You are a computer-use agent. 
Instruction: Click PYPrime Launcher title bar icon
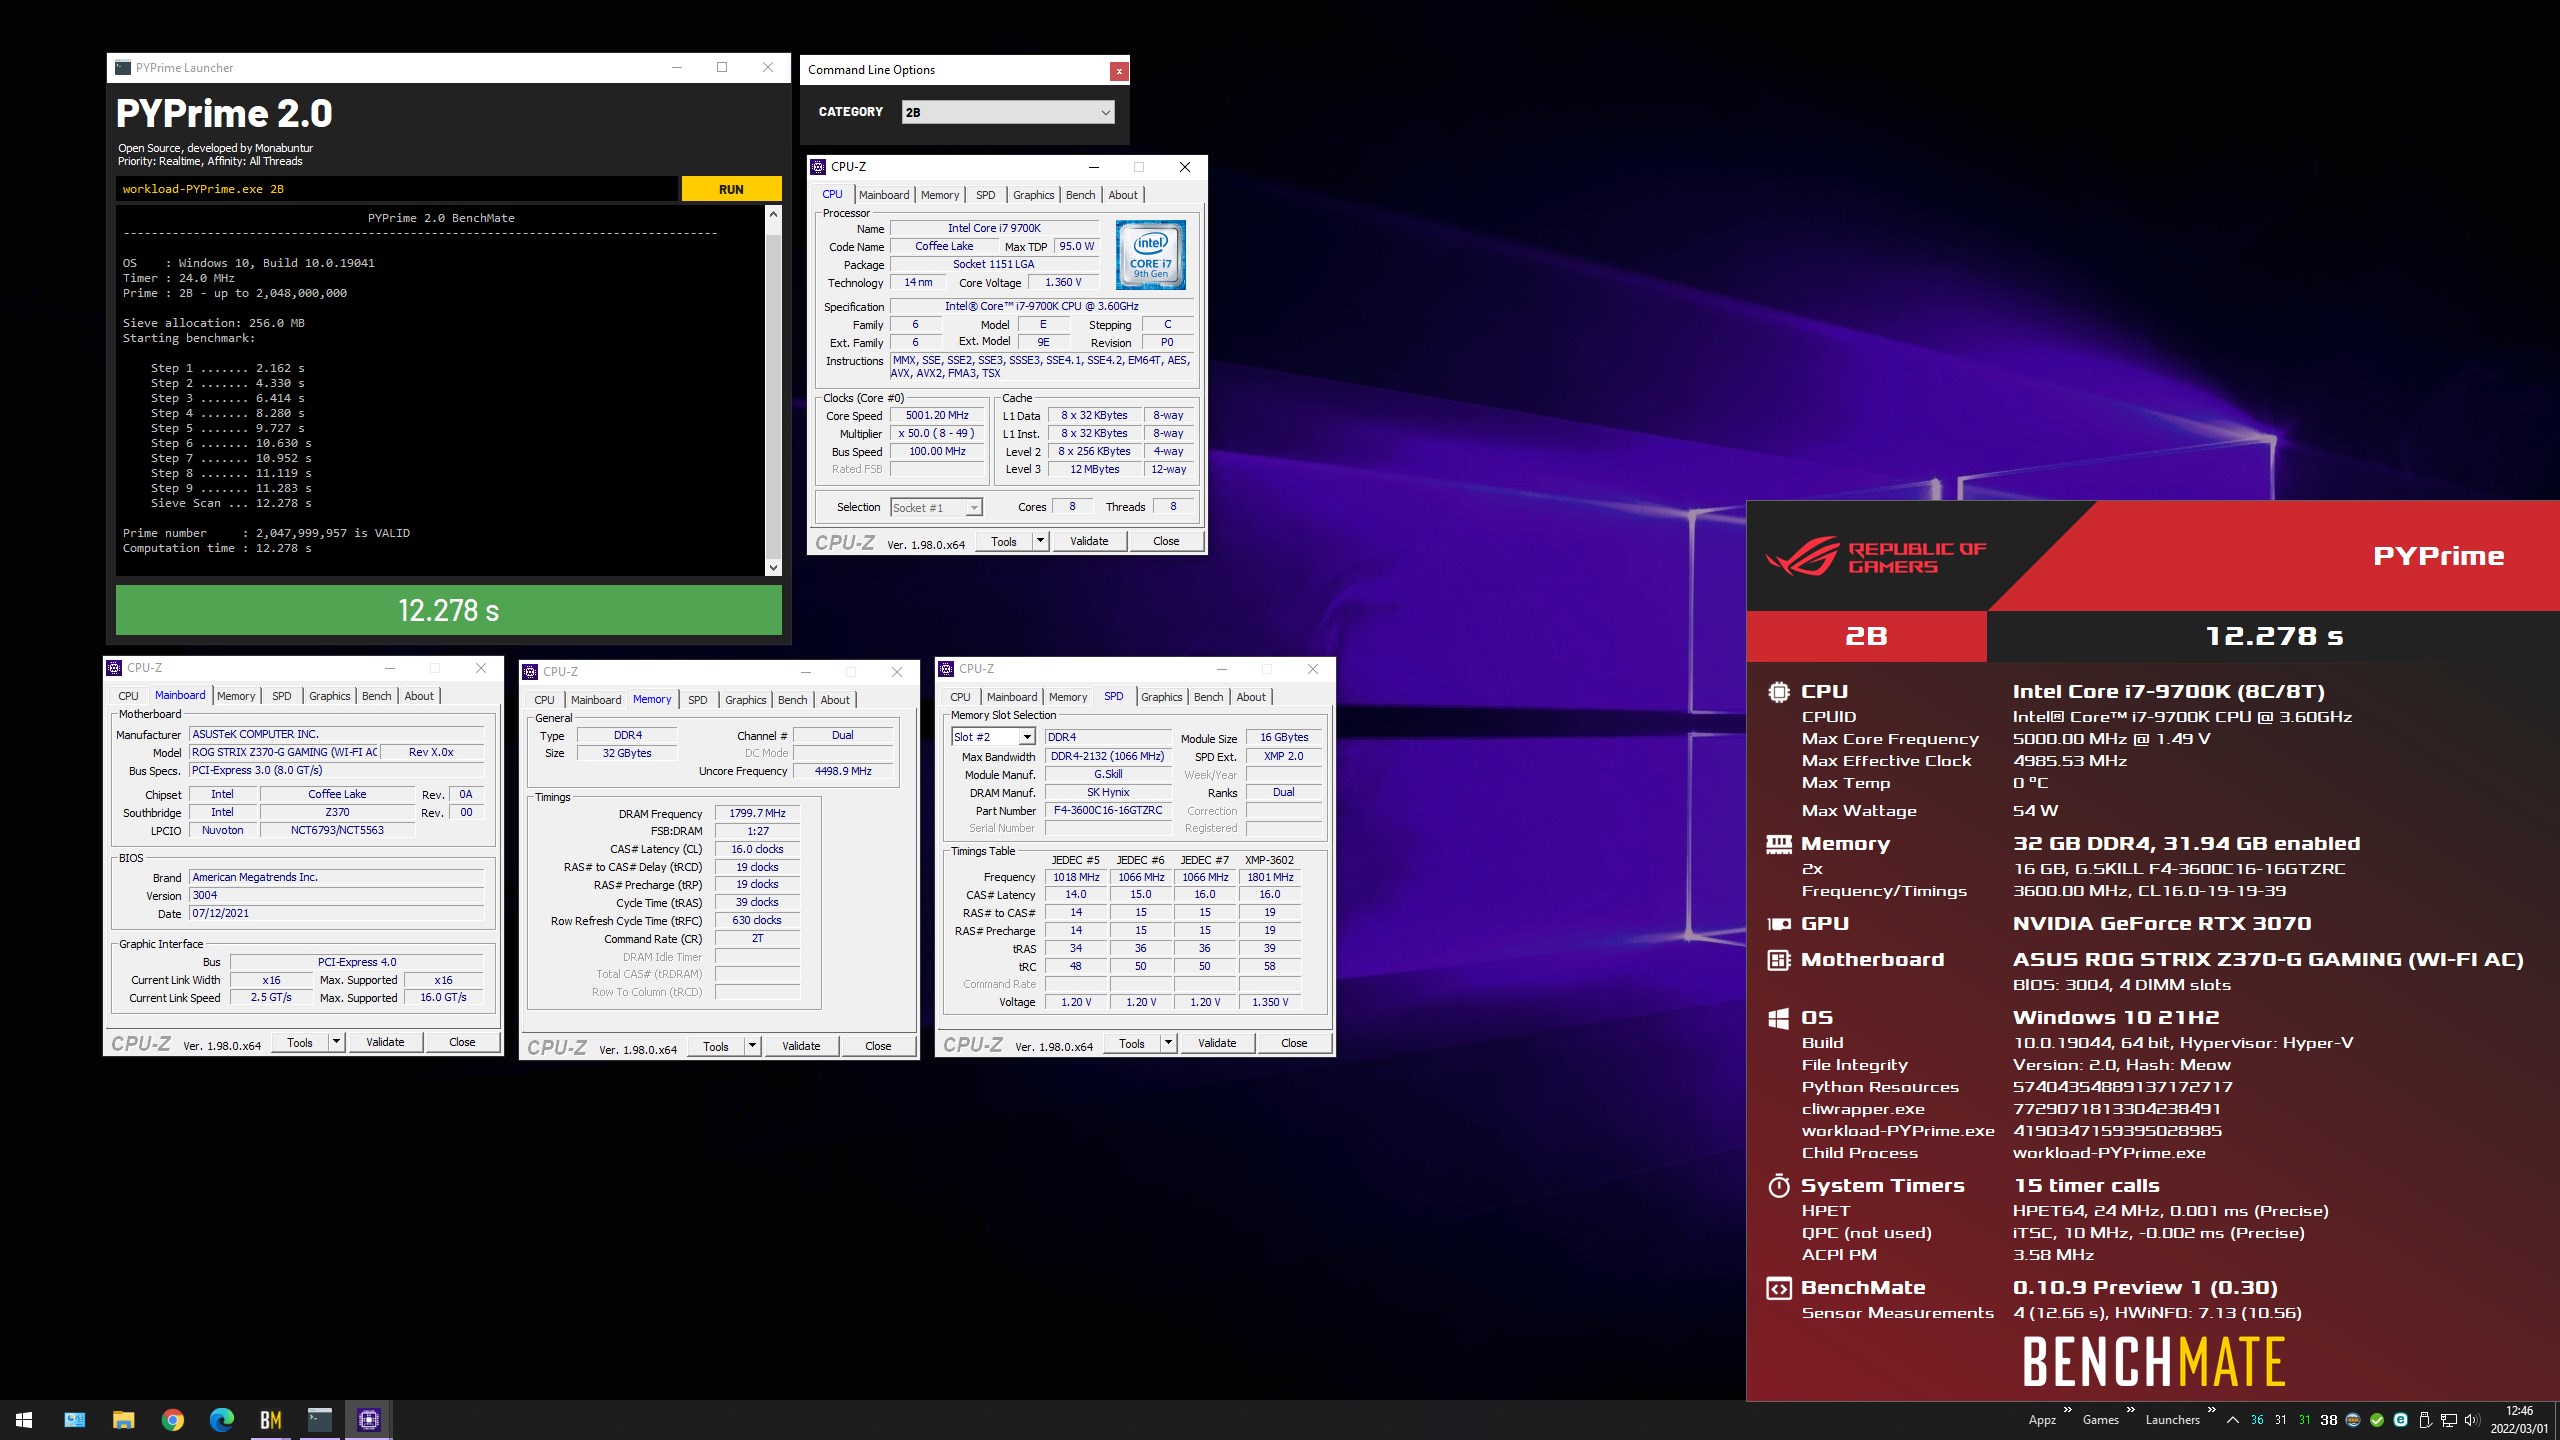point(123,68)
